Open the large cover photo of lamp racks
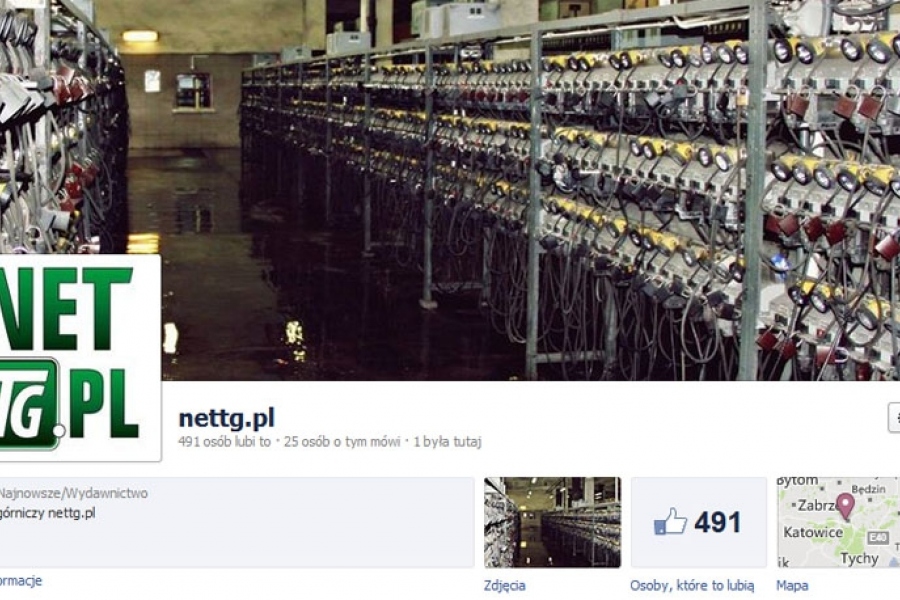900x600 pixels. coord(450,189)
